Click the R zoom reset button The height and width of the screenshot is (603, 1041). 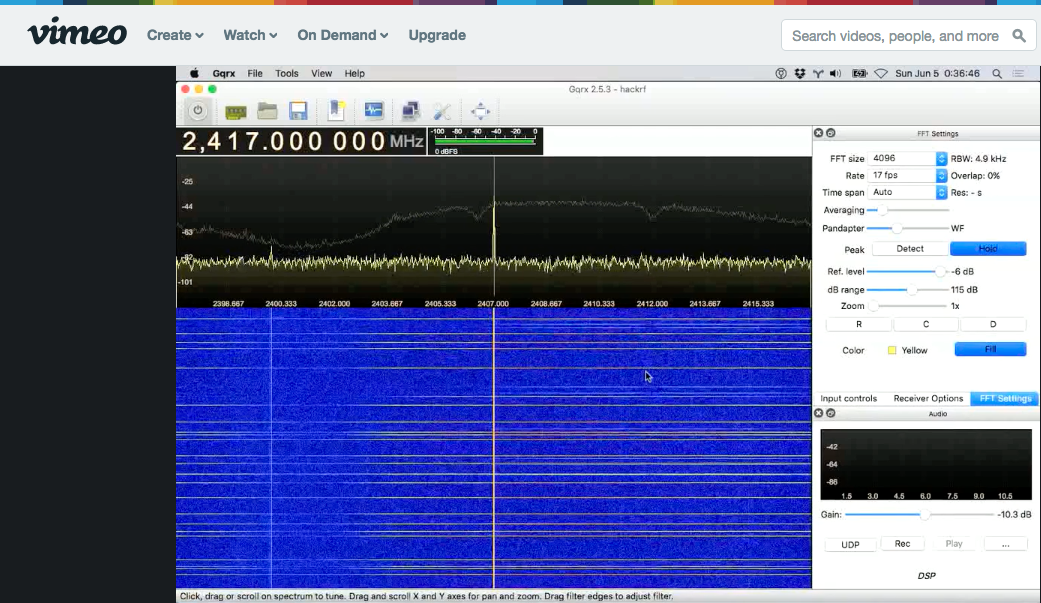coord(858,324)
